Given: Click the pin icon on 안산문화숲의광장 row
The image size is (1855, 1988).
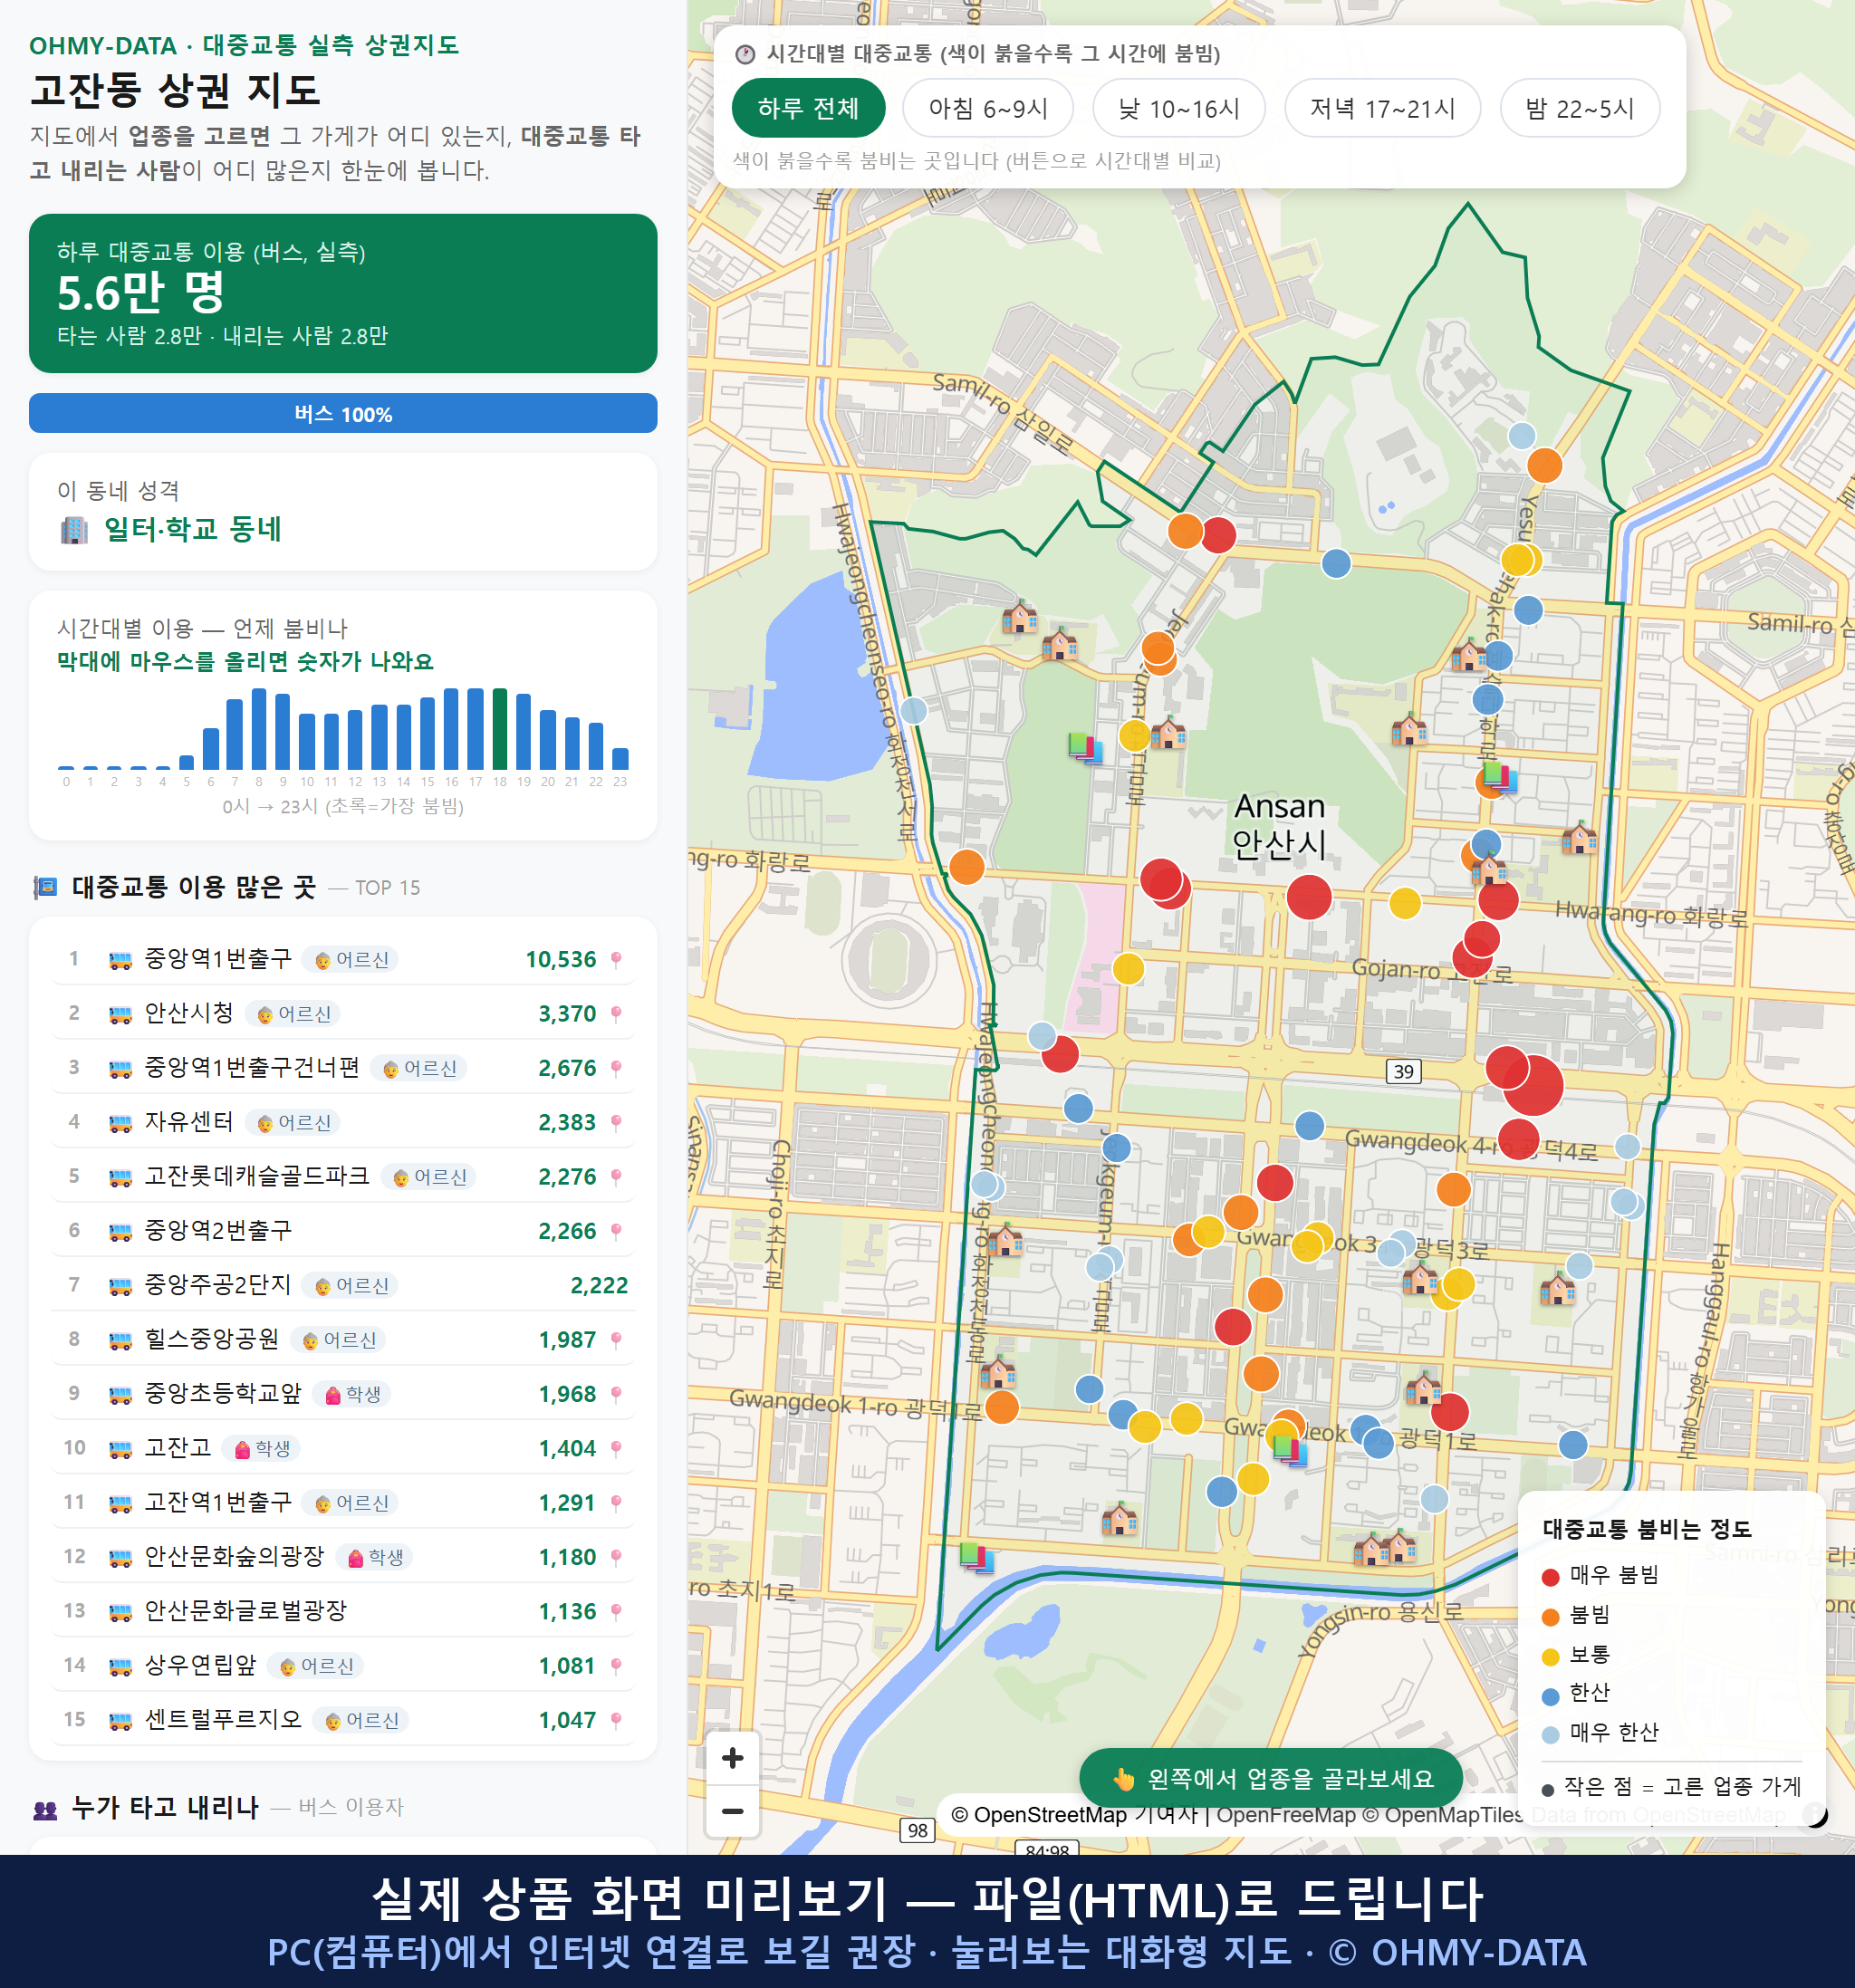Looking at the screenshot, I should (x=616, y=1557).
